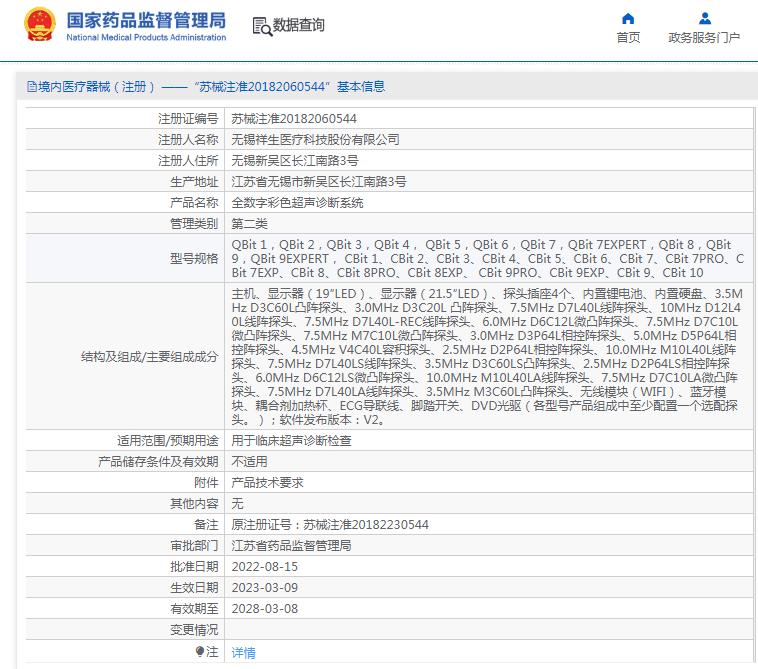Open the 数据查询 search icon
Screen dimensions: 758x669
(262, 26)
